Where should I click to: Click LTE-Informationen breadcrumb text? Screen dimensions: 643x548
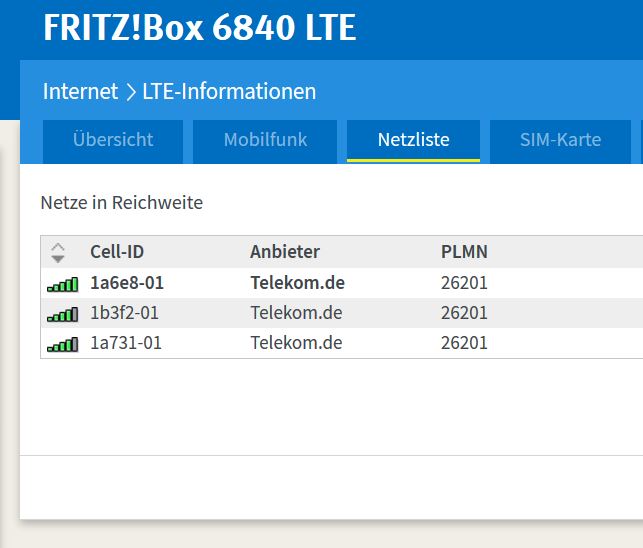pos(229,91)
